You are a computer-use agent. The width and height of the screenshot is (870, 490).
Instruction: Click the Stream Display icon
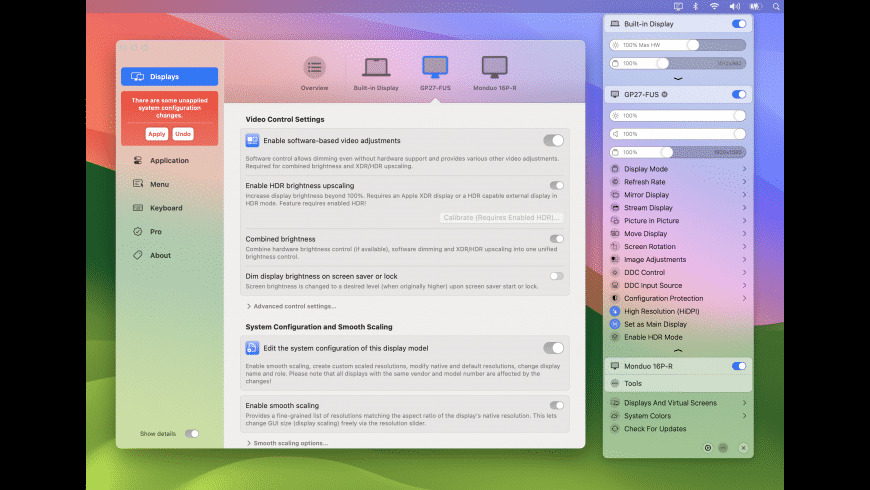coord(615,208)
